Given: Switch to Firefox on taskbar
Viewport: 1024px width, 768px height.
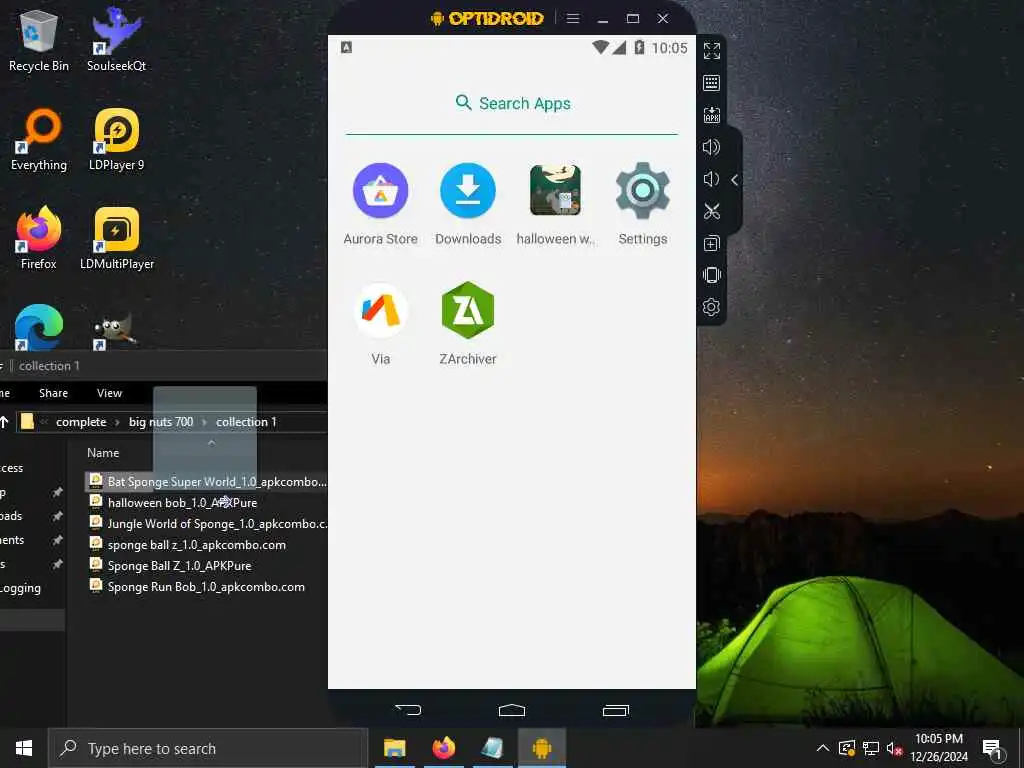Looking at the screenshot, I should tap(443, 748).
